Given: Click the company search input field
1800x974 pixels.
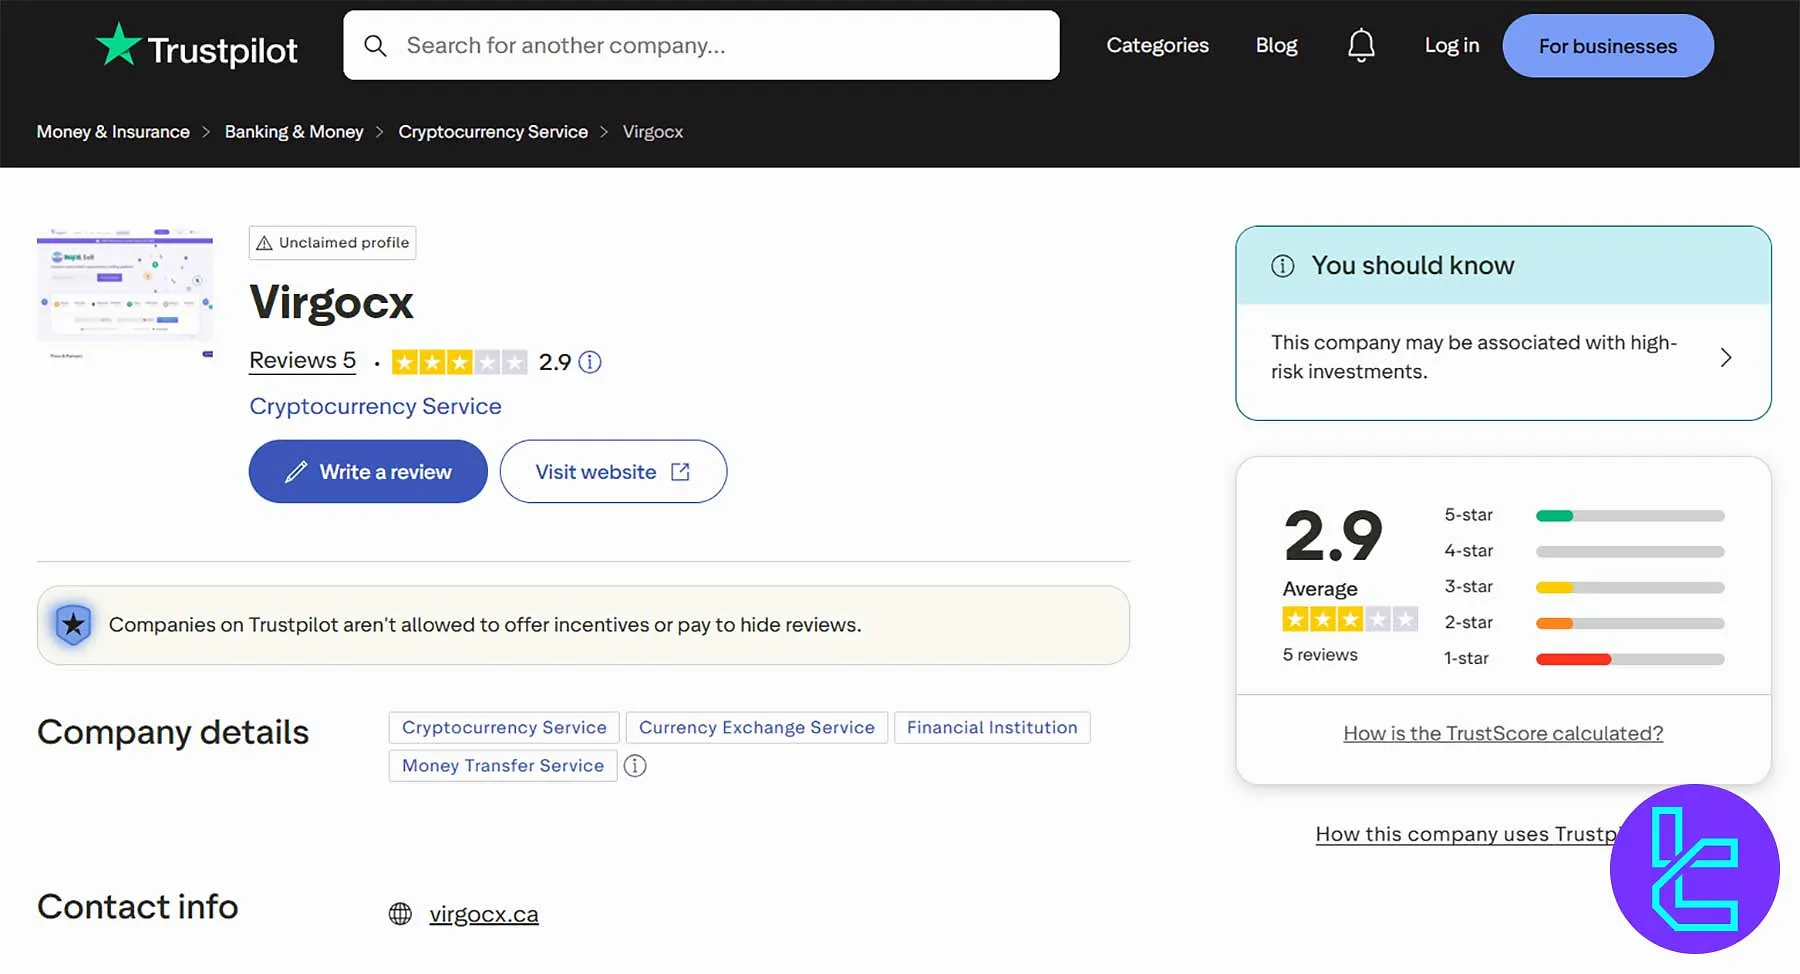Looking at the screenshot, I should 700,45.
